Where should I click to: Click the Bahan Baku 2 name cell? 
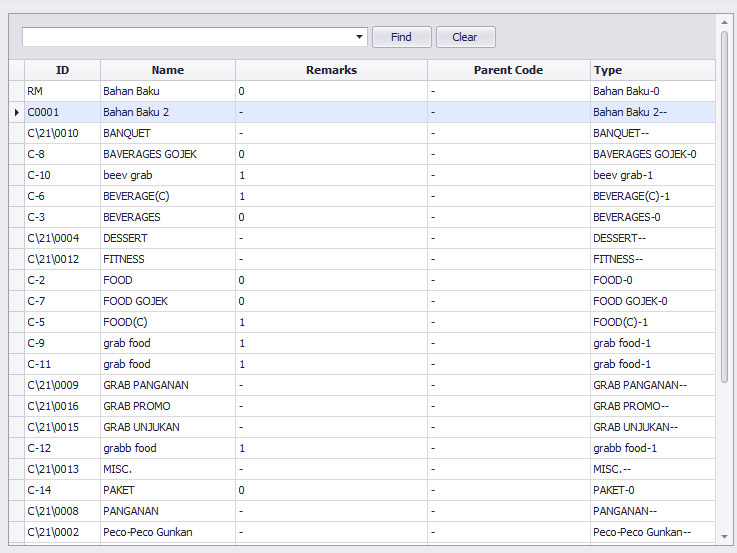click(168, 112)
